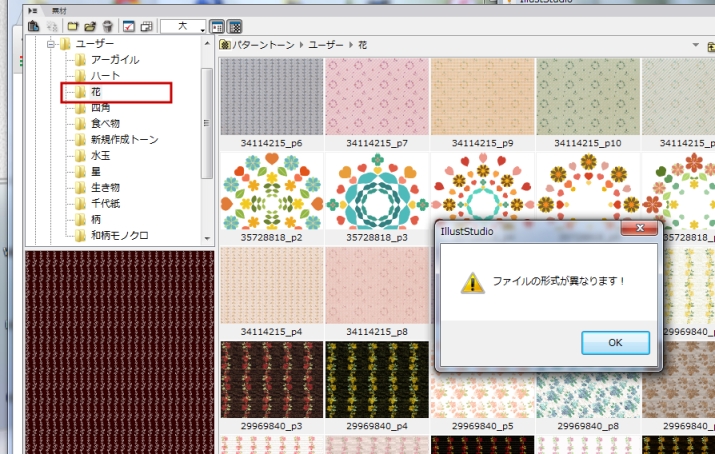Click the trash delete icon

click(106, 26)
